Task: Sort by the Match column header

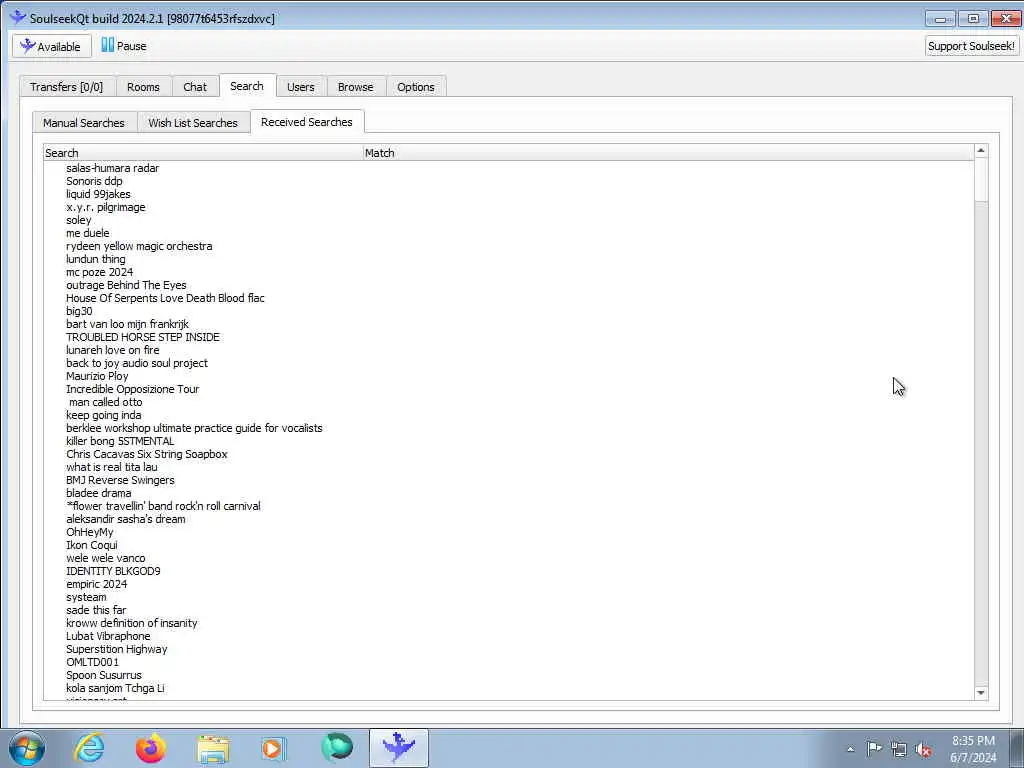Action: point(668,153)
